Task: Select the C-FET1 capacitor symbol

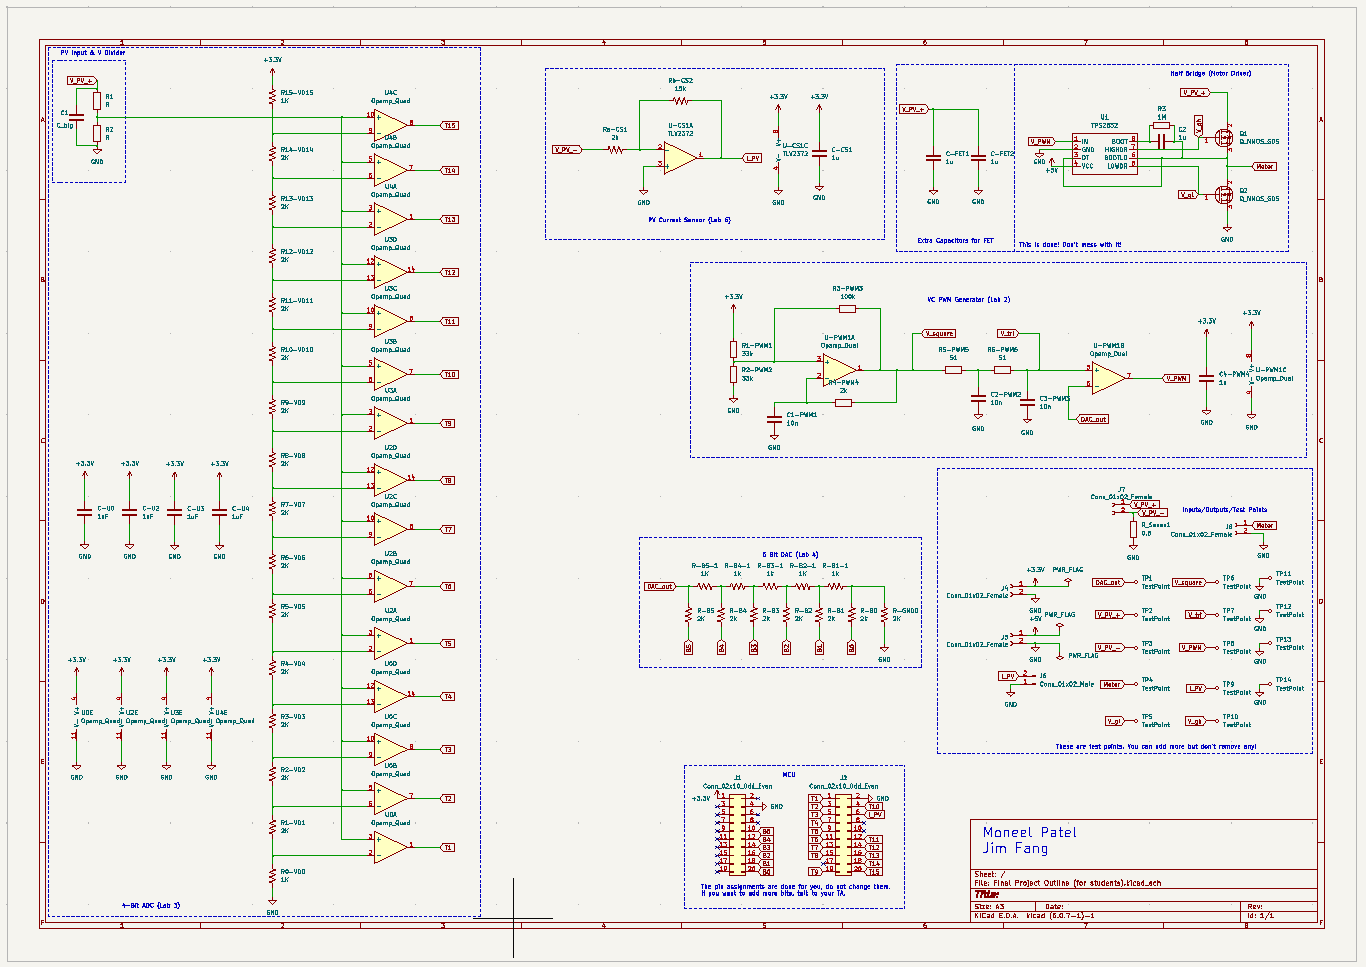Action: (x=933, y=156)
